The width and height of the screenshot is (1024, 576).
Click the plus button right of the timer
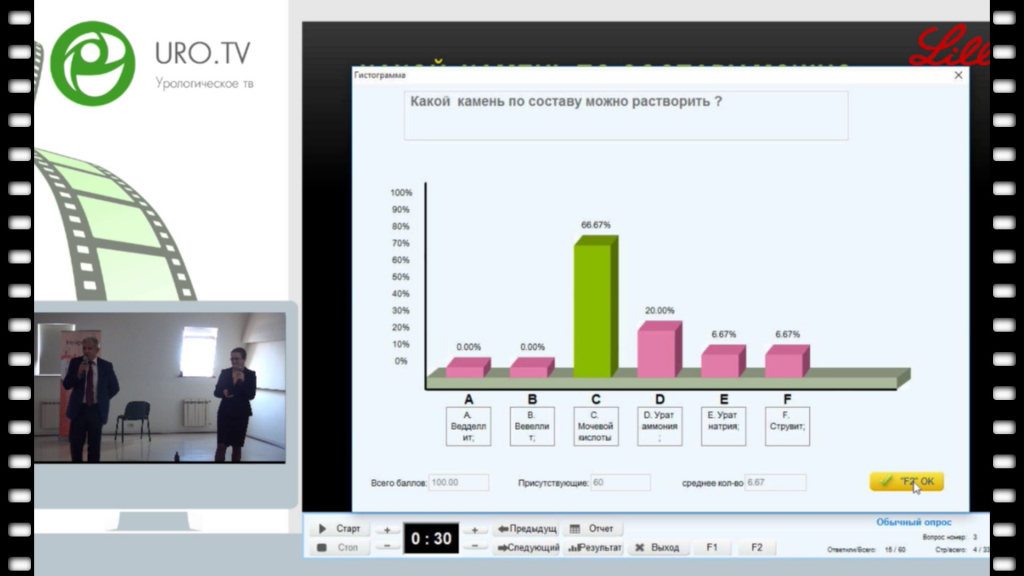(x=475, y=529)
